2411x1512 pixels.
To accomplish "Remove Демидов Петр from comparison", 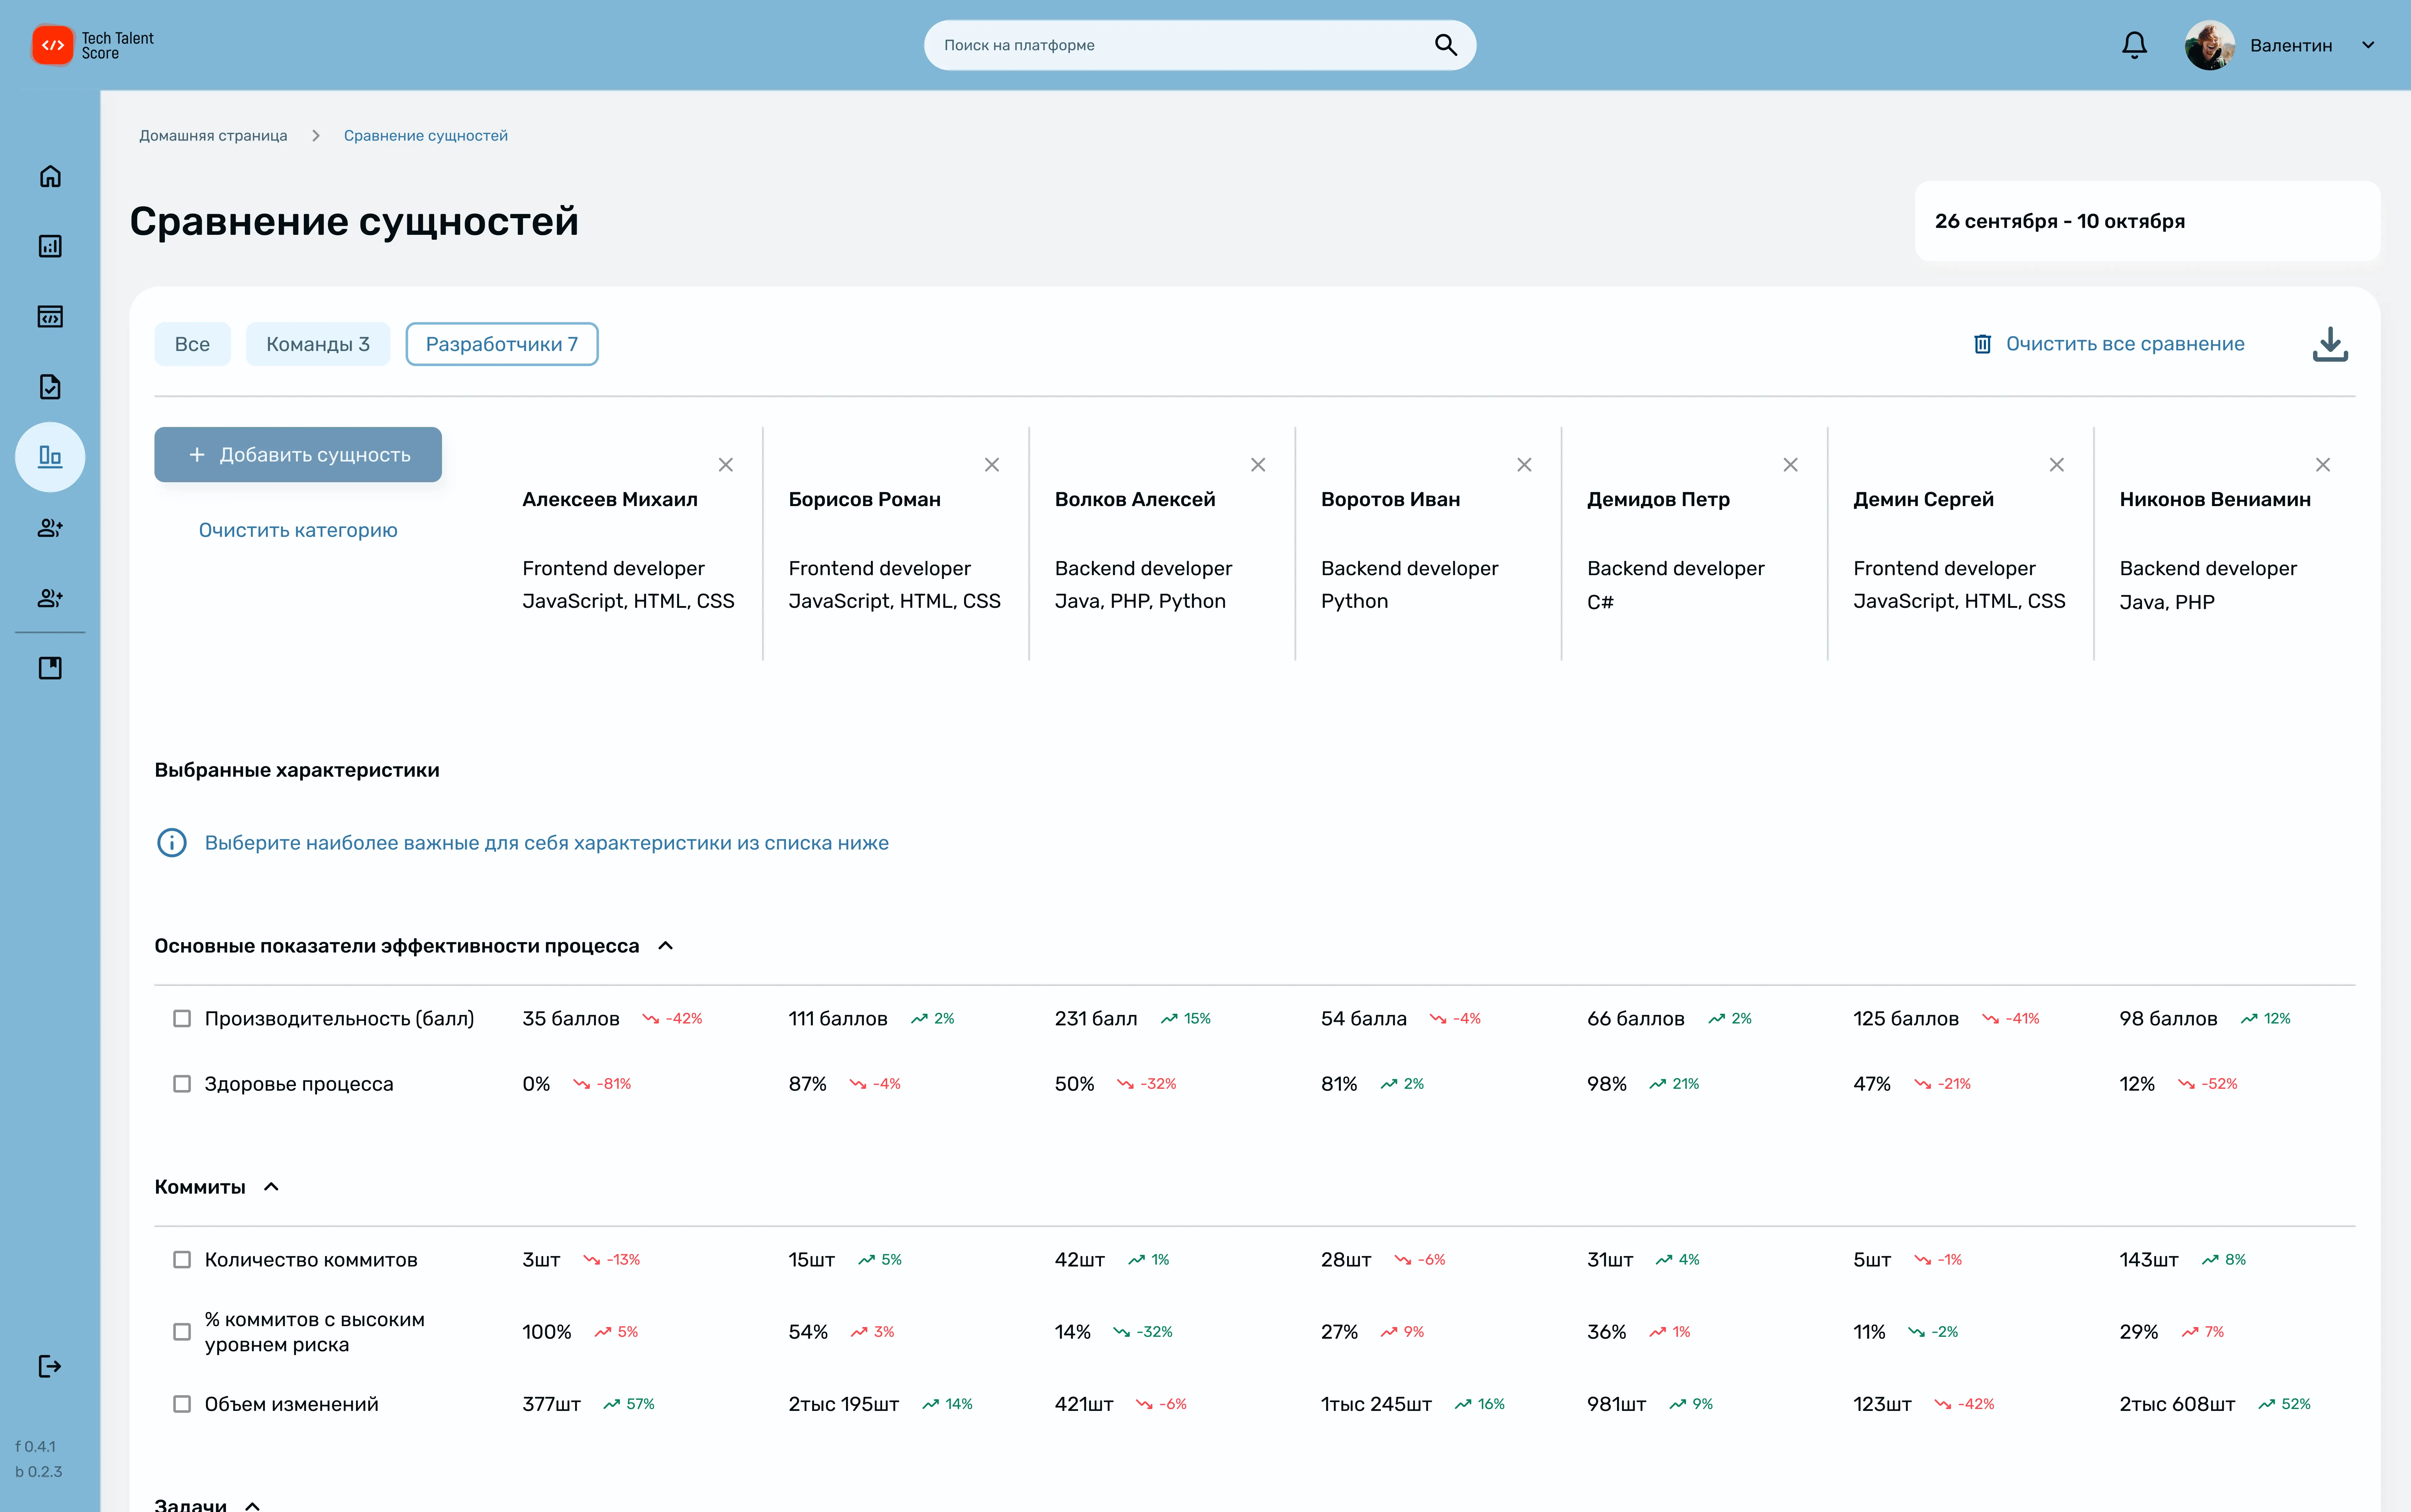I will [1790, 465].
